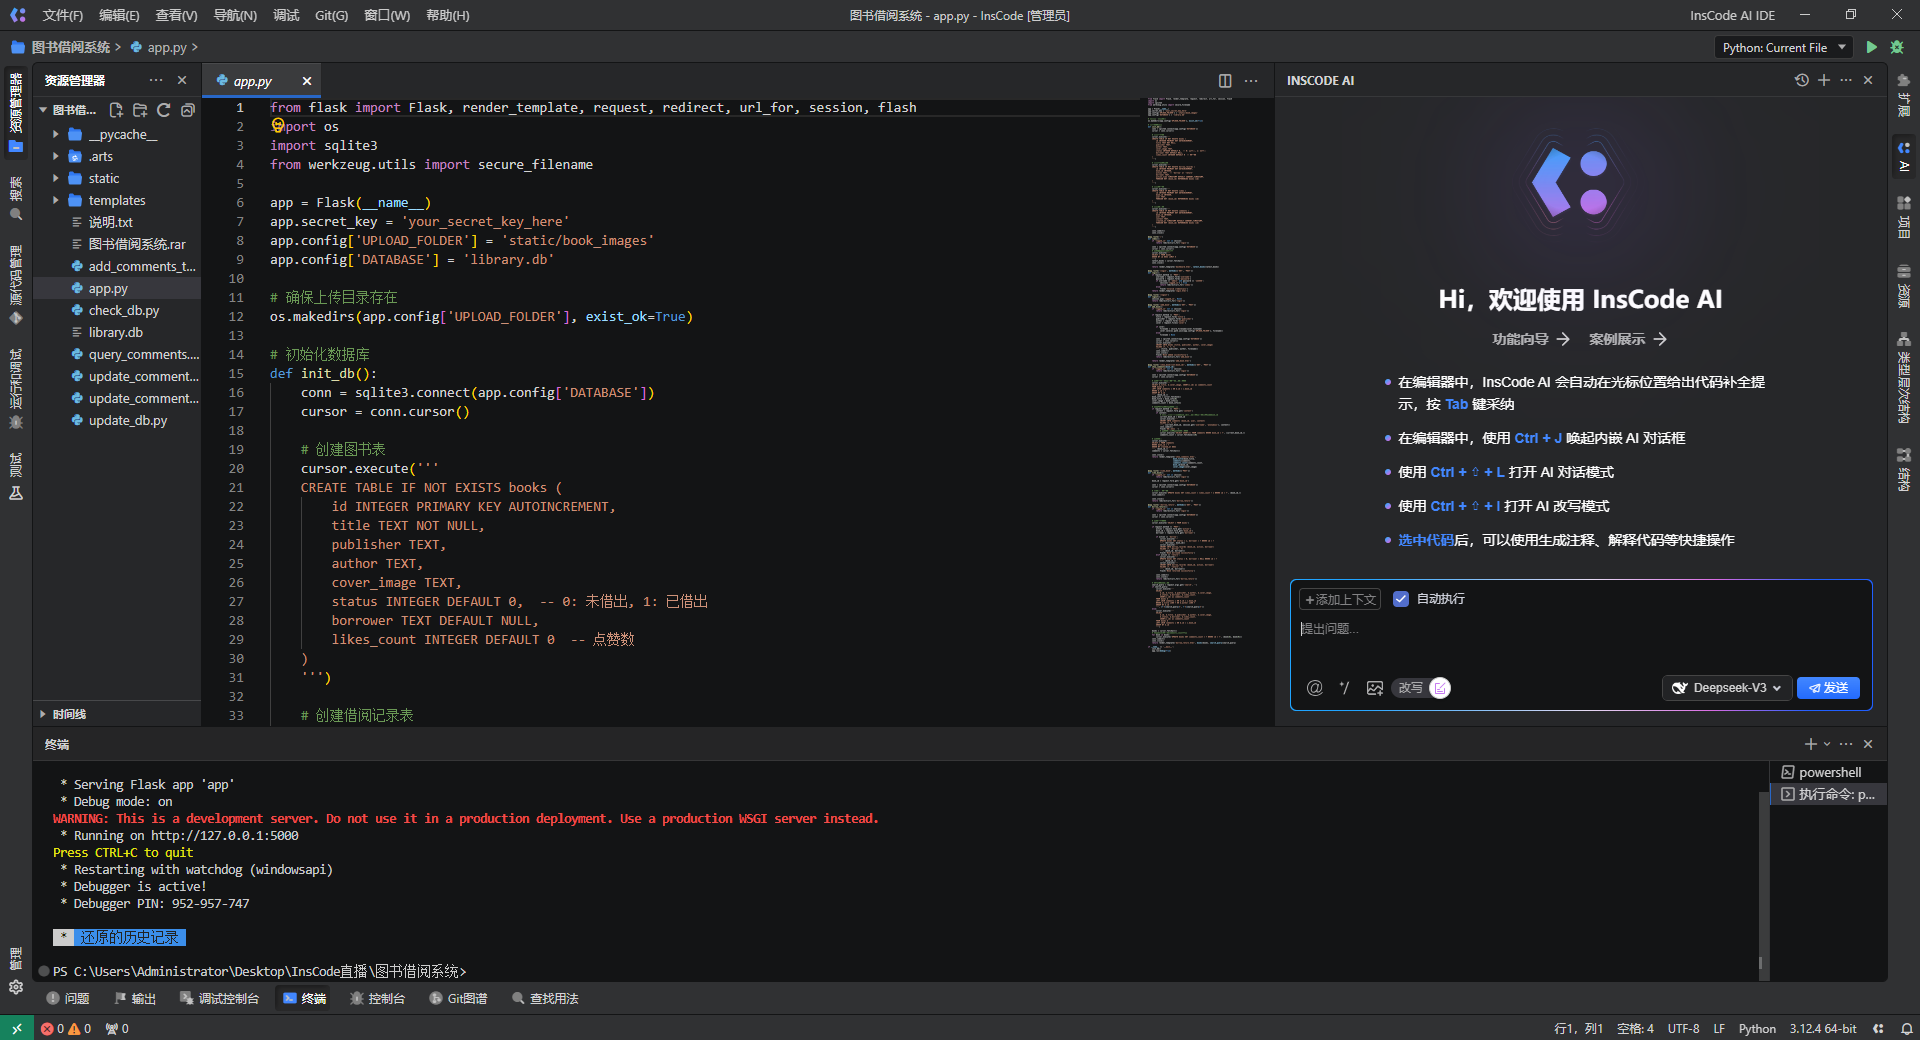Toggle the 自动执行 checkbox
The height and width of the screenshot is (1040, 1920).
1401,599
